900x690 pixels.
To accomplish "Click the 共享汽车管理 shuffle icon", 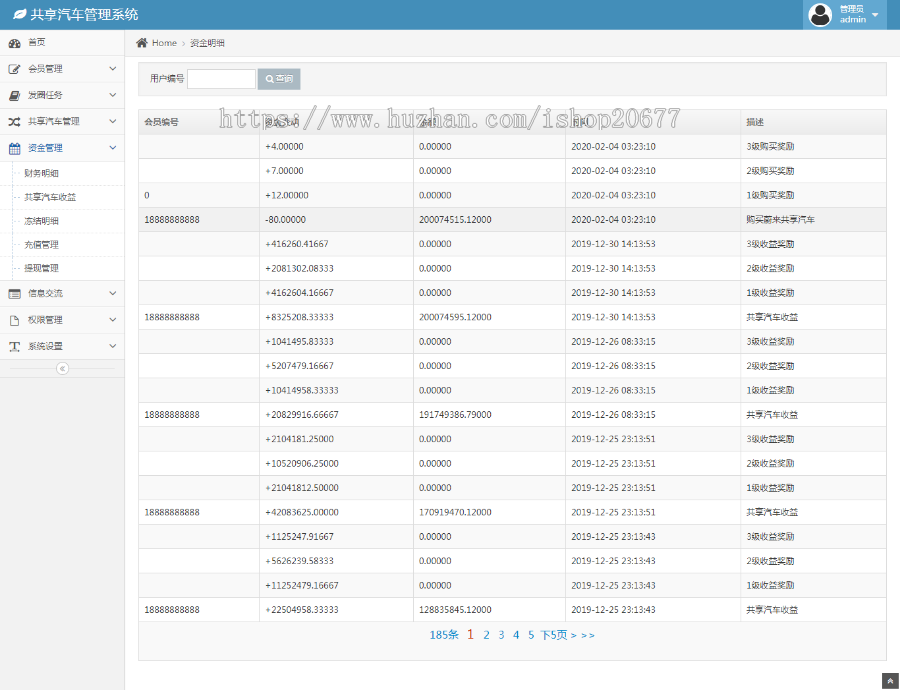I will pyautogui.click(x=14, y=121).
